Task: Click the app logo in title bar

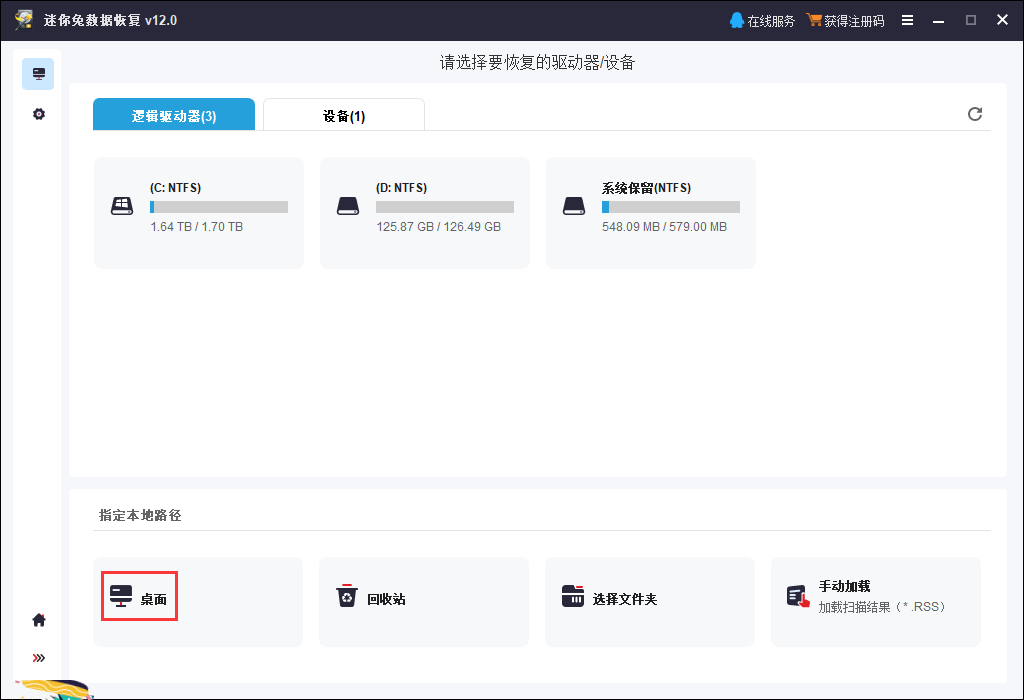Action: coord(24,20)
